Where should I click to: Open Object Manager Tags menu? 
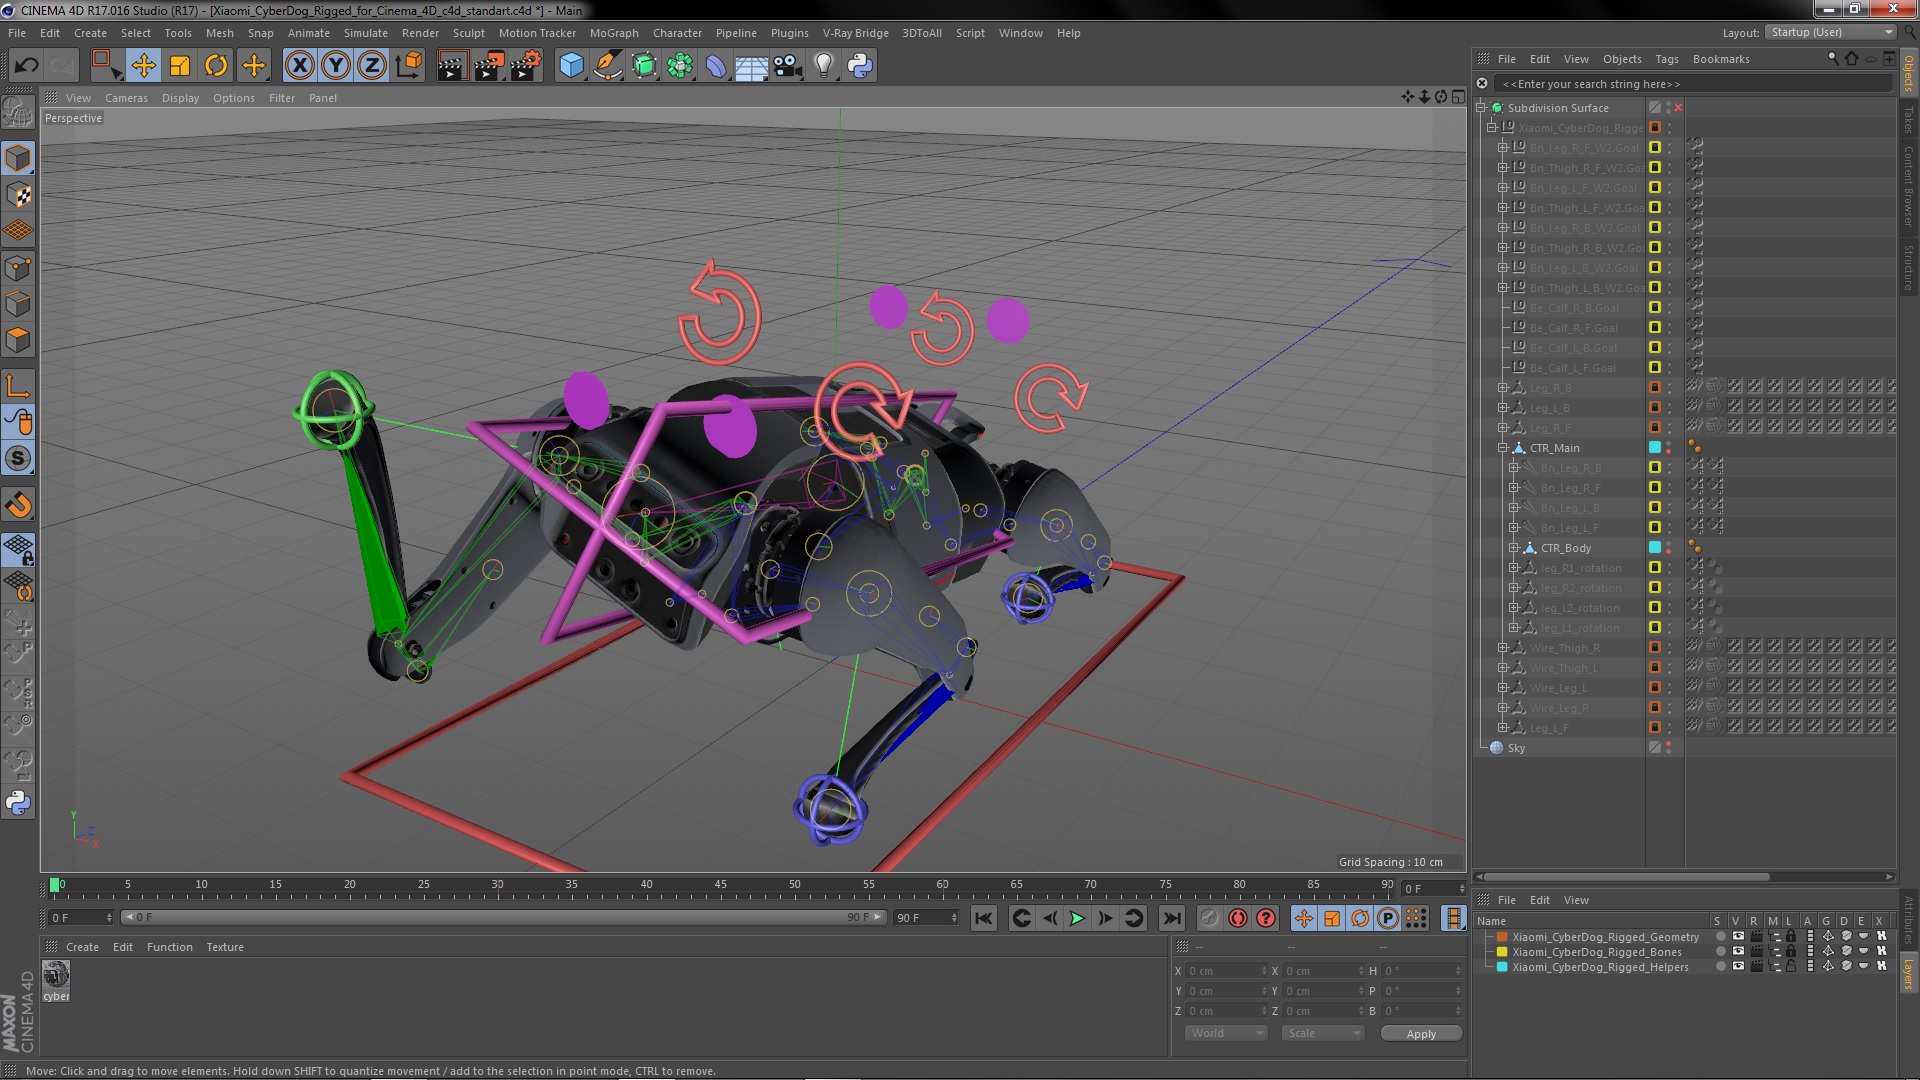(x=1666, y=59)
